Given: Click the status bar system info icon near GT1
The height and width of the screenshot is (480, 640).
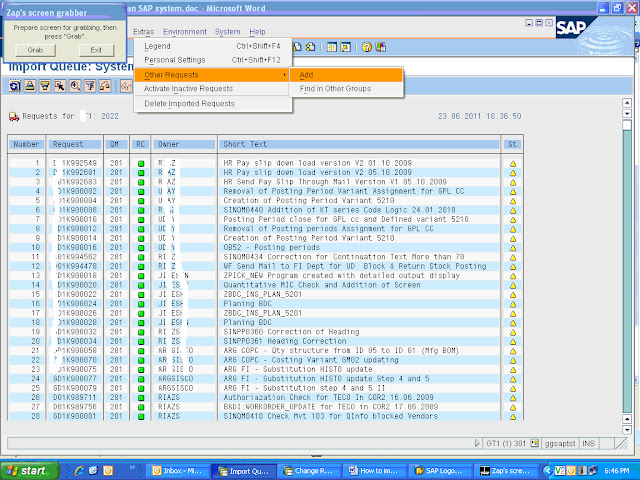Looking at the screenshot, I should pyautogui.click(x=534, y=443).
